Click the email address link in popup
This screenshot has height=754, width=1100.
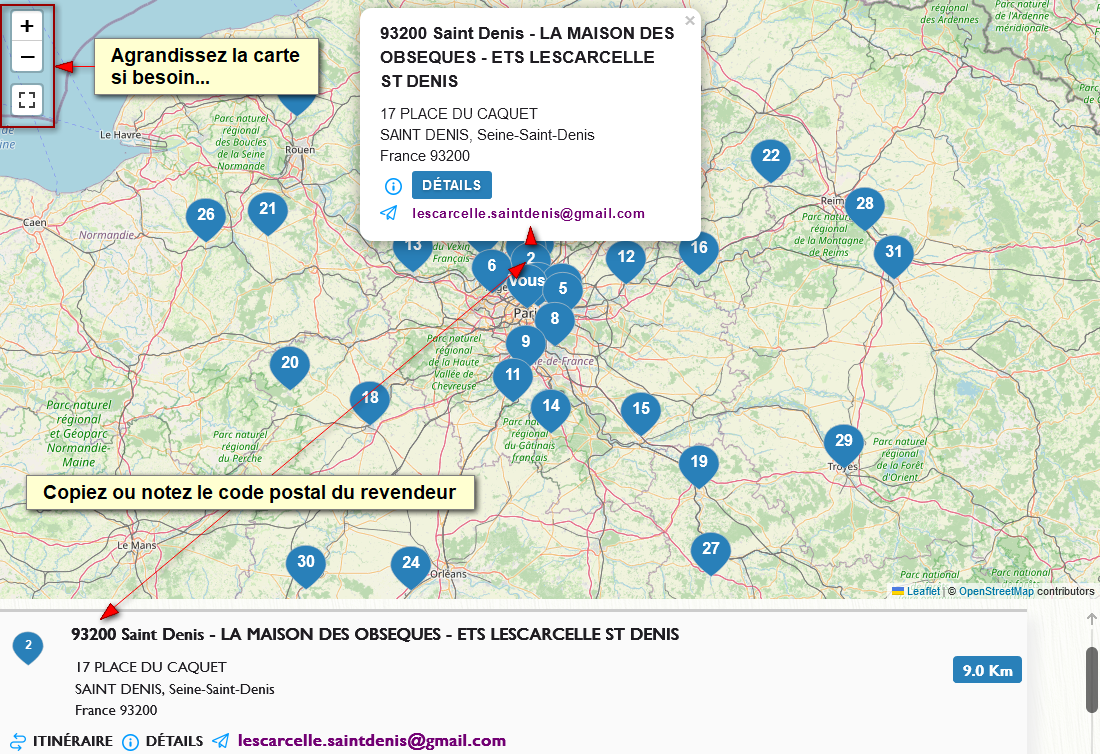[x=528, y=213]
